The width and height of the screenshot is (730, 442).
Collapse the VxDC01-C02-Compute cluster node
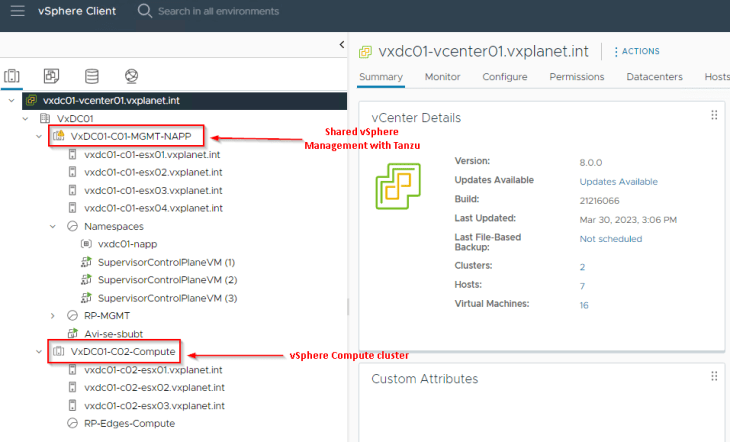pyautogui.click(x=39, y=352)
